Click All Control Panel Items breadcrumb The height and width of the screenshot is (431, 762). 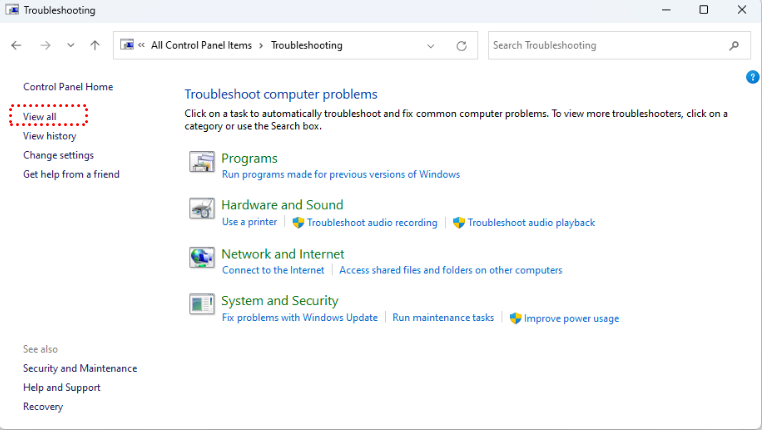pos(202,46)
